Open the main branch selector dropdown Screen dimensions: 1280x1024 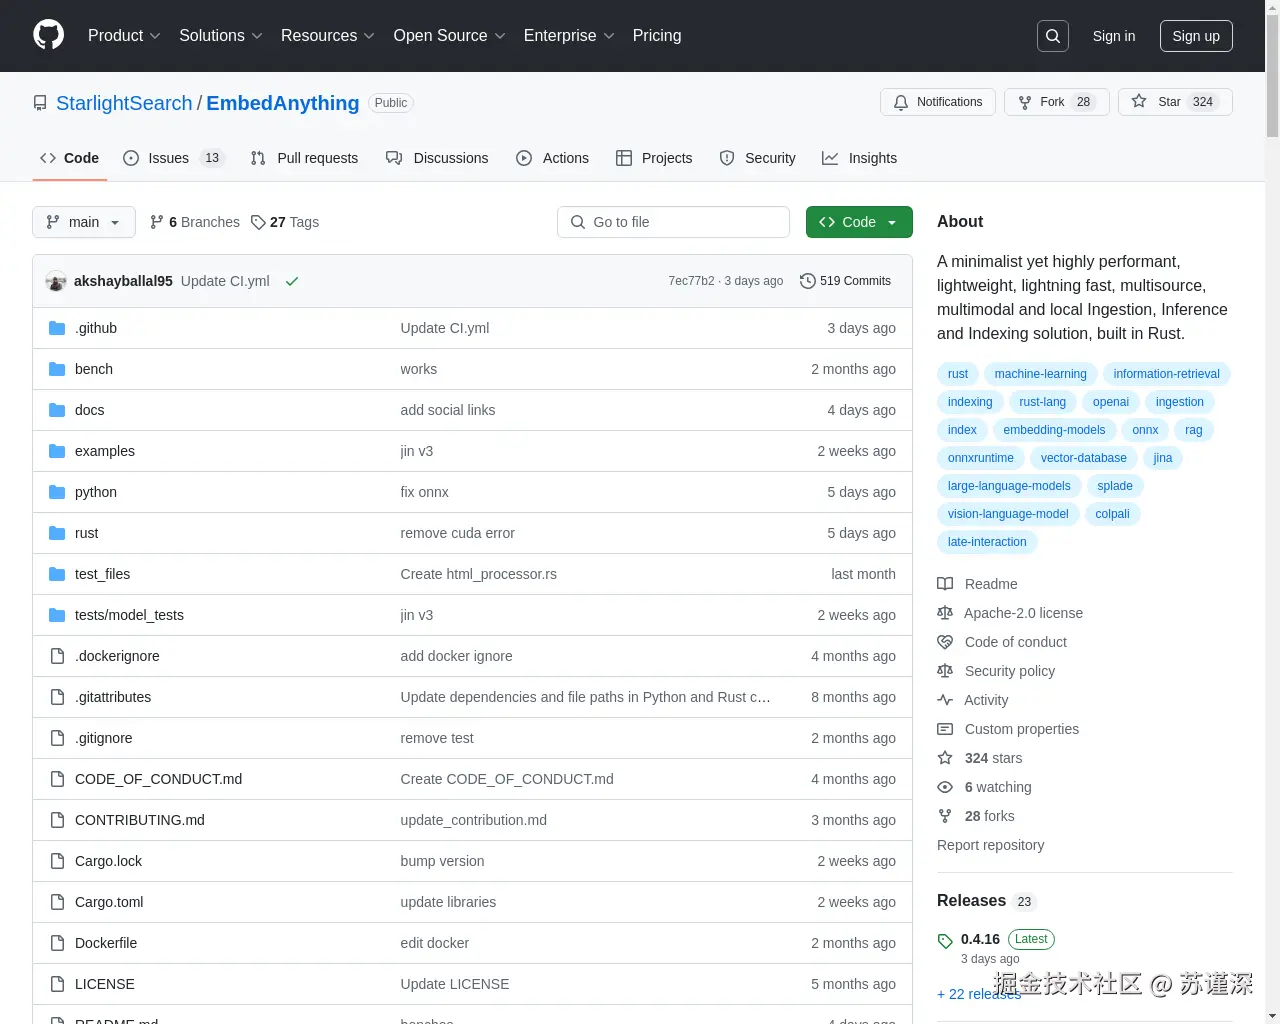click(83, 222)
